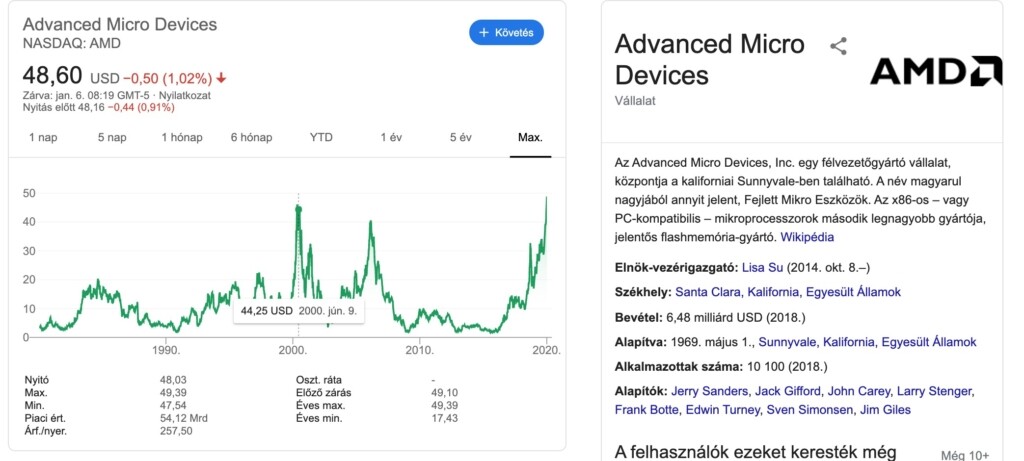Open the Sven Simonsen founder link
The height and width of the screenshot is (461, 1024).
pyautogui.click(x=811, y=409)
